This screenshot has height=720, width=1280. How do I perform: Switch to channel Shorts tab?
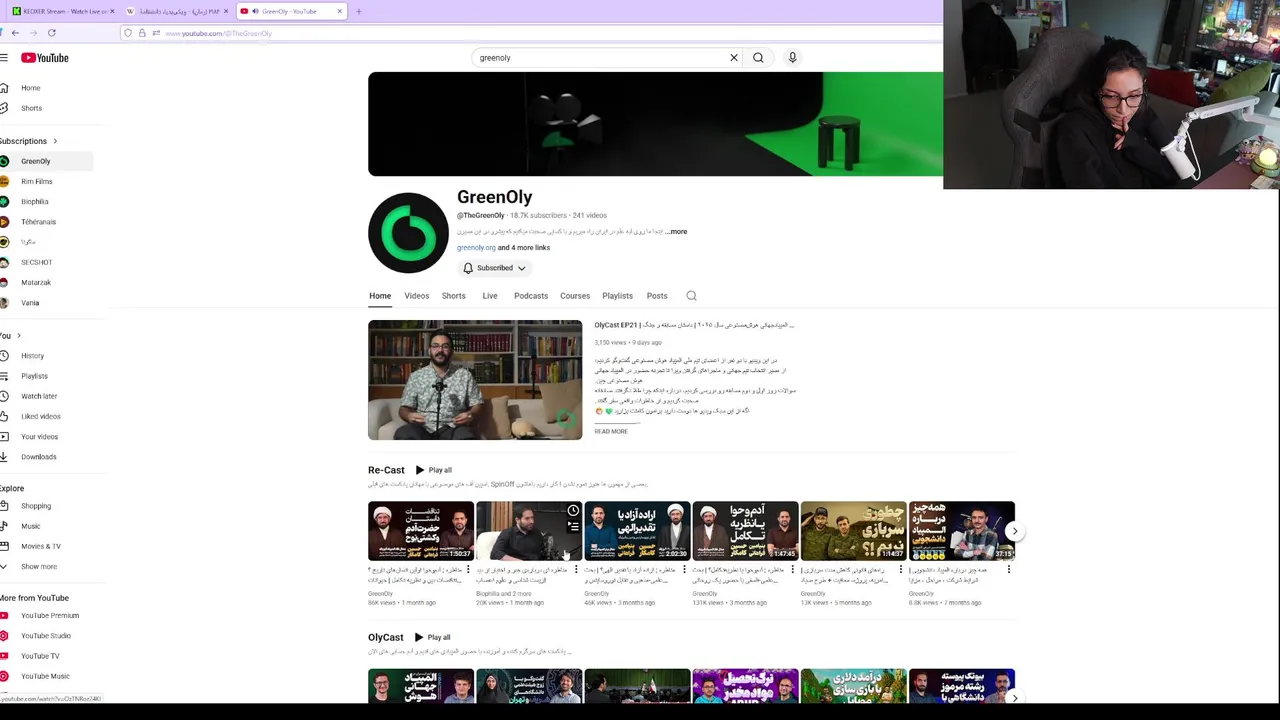454,296
